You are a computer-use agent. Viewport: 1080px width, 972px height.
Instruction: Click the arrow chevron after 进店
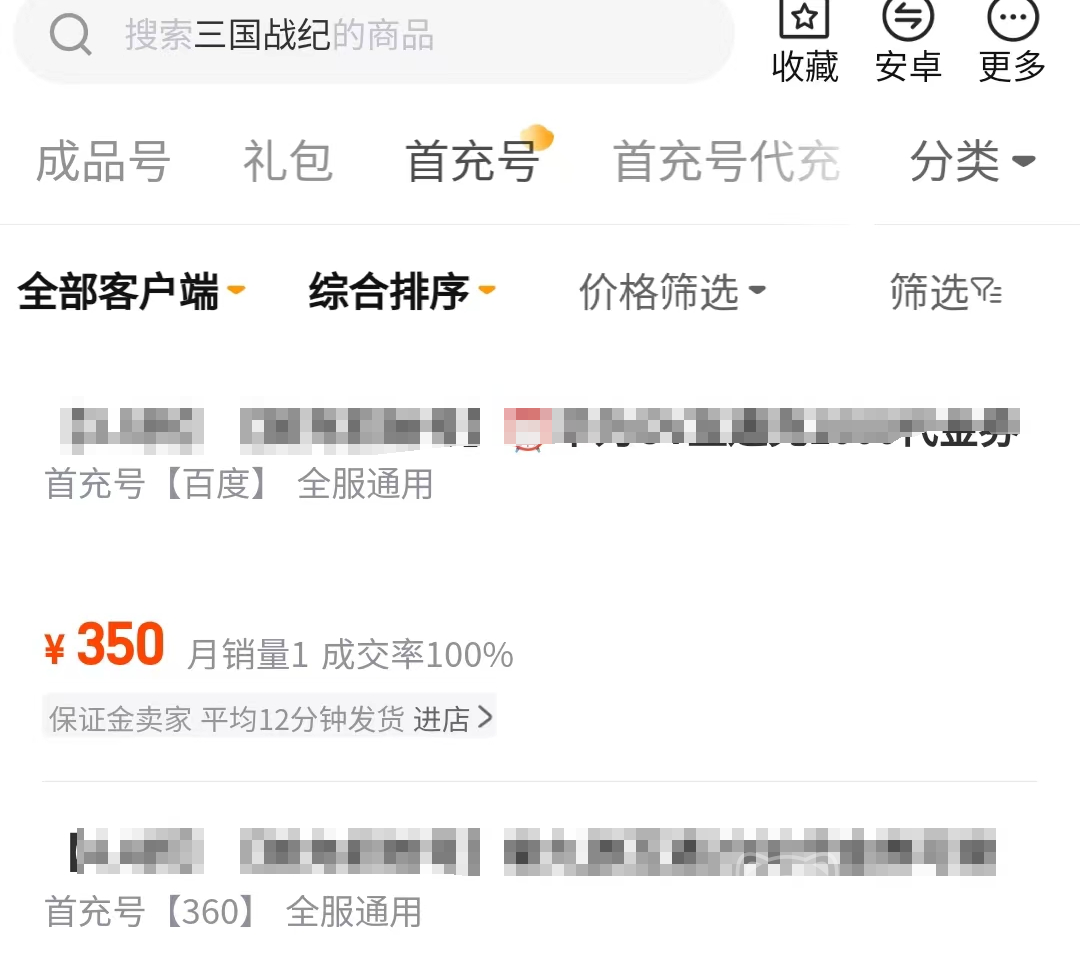[x=485, y=717]
